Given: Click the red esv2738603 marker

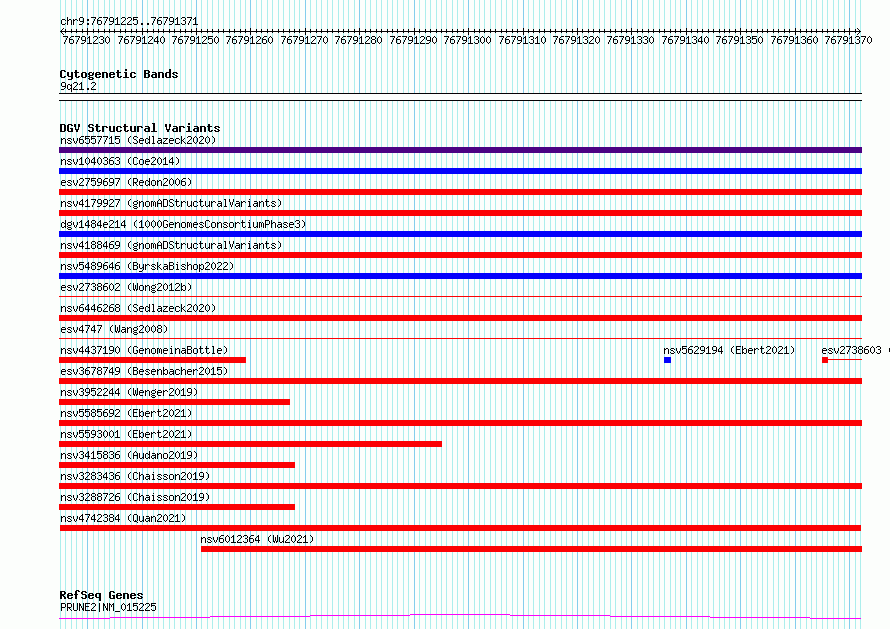Looking at the screenshot, I should 825,360.
